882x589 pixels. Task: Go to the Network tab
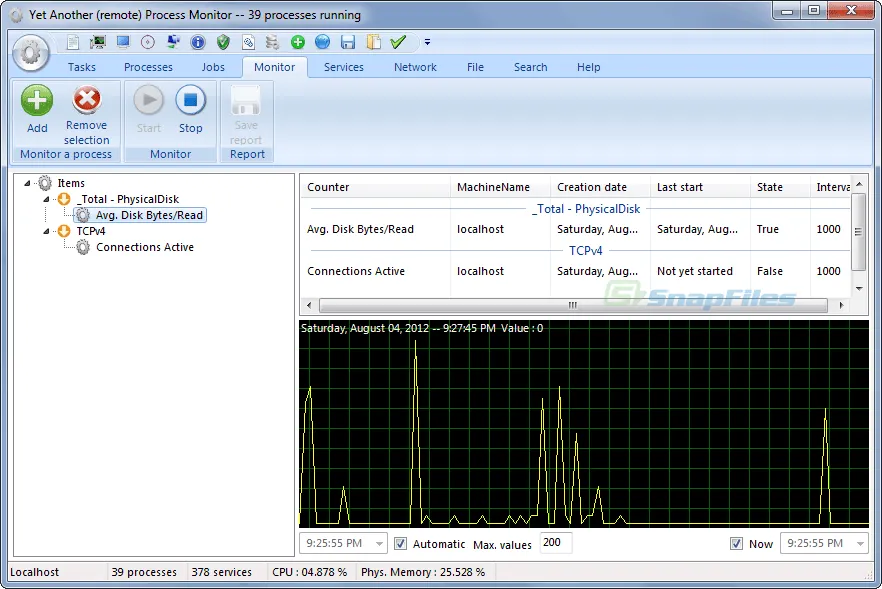415,67
